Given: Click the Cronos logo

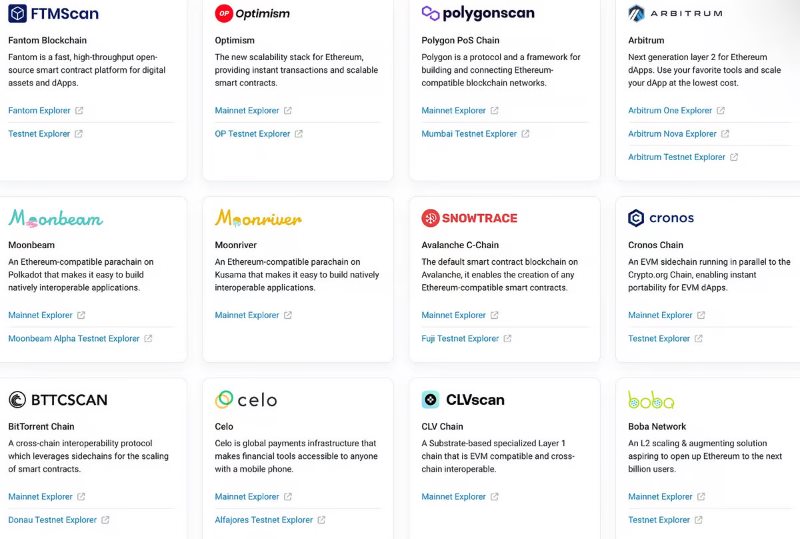Looking at the screenshot, I should click(x=660, y=218).
